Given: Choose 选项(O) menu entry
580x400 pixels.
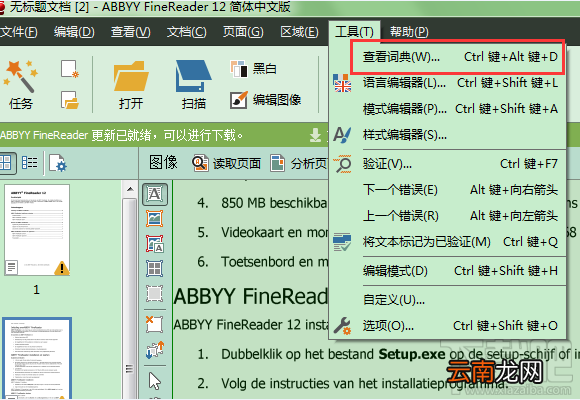Looking at the screenshot, I should click(x=448, y=326).
